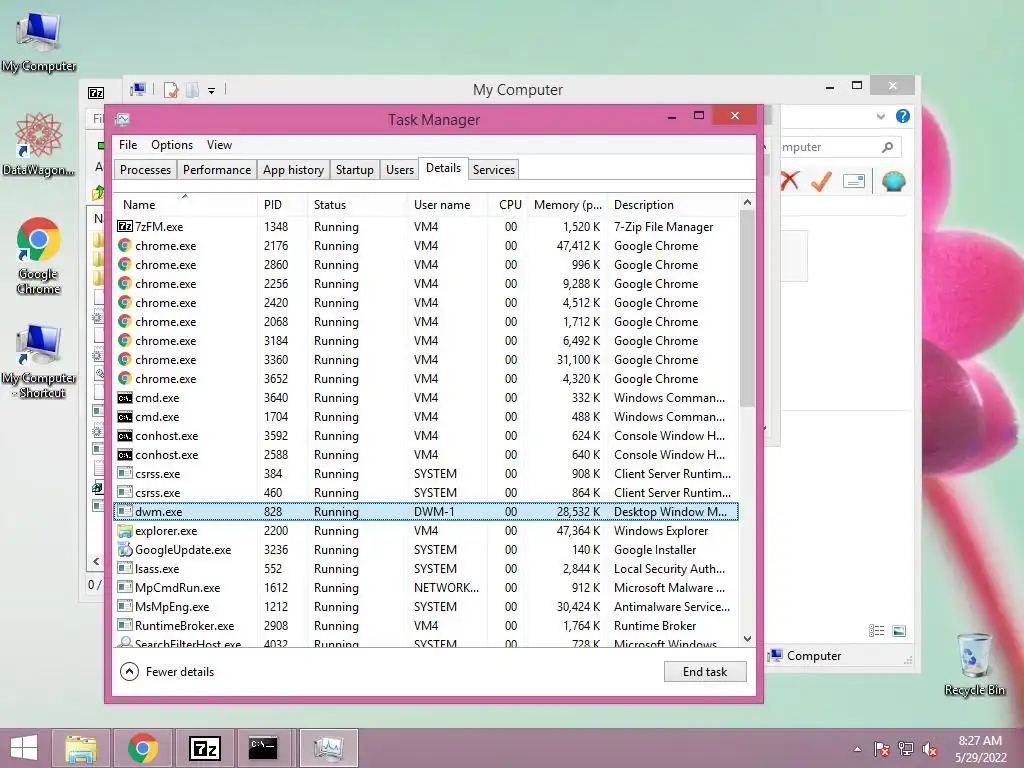
Task: Click the search magnifier in My Computer window
Action: (x=887, y=147)
